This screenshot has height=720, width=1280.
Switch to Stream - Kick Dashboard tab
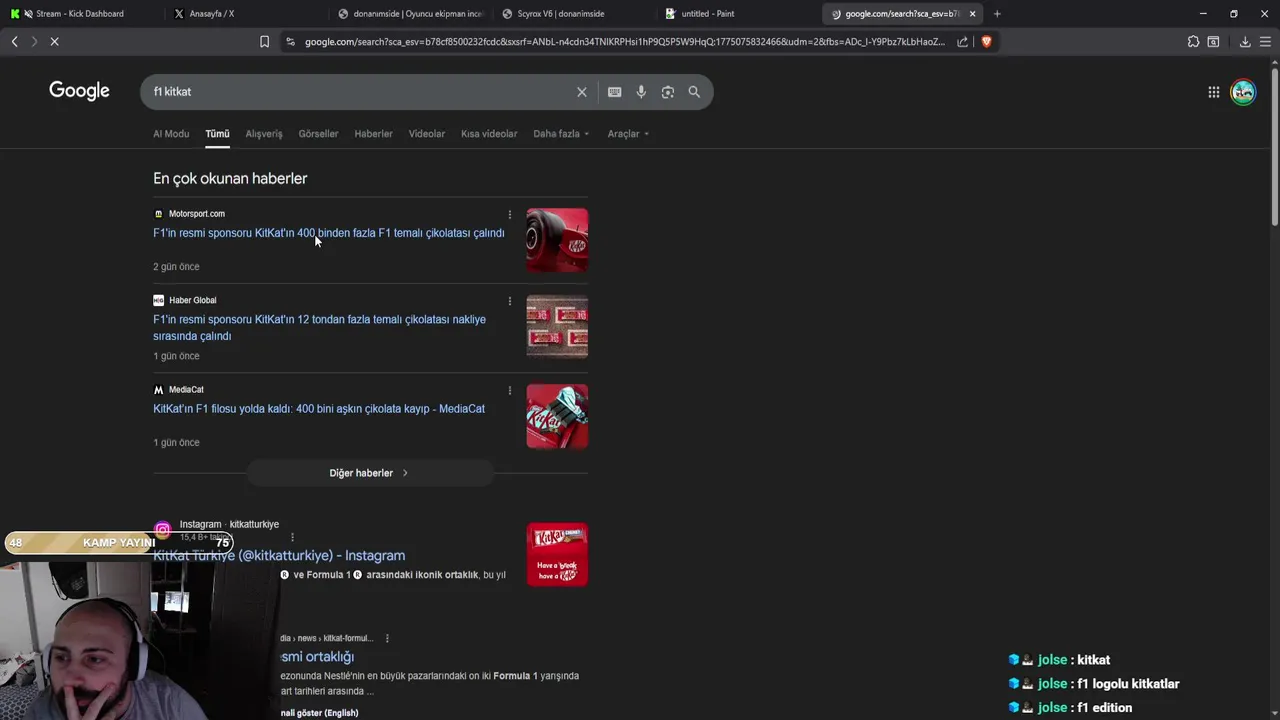click(80, 14)
